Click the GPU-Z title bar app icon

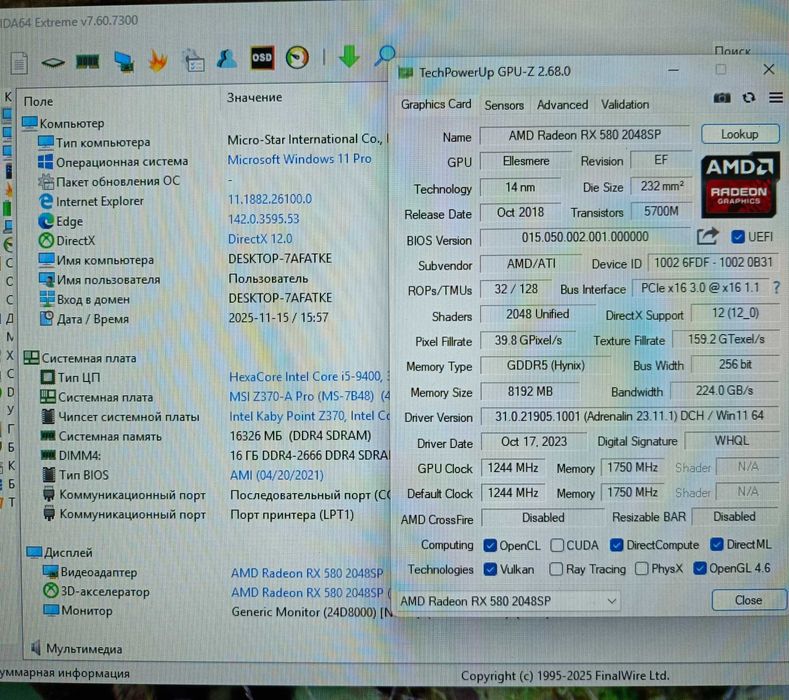406,73
